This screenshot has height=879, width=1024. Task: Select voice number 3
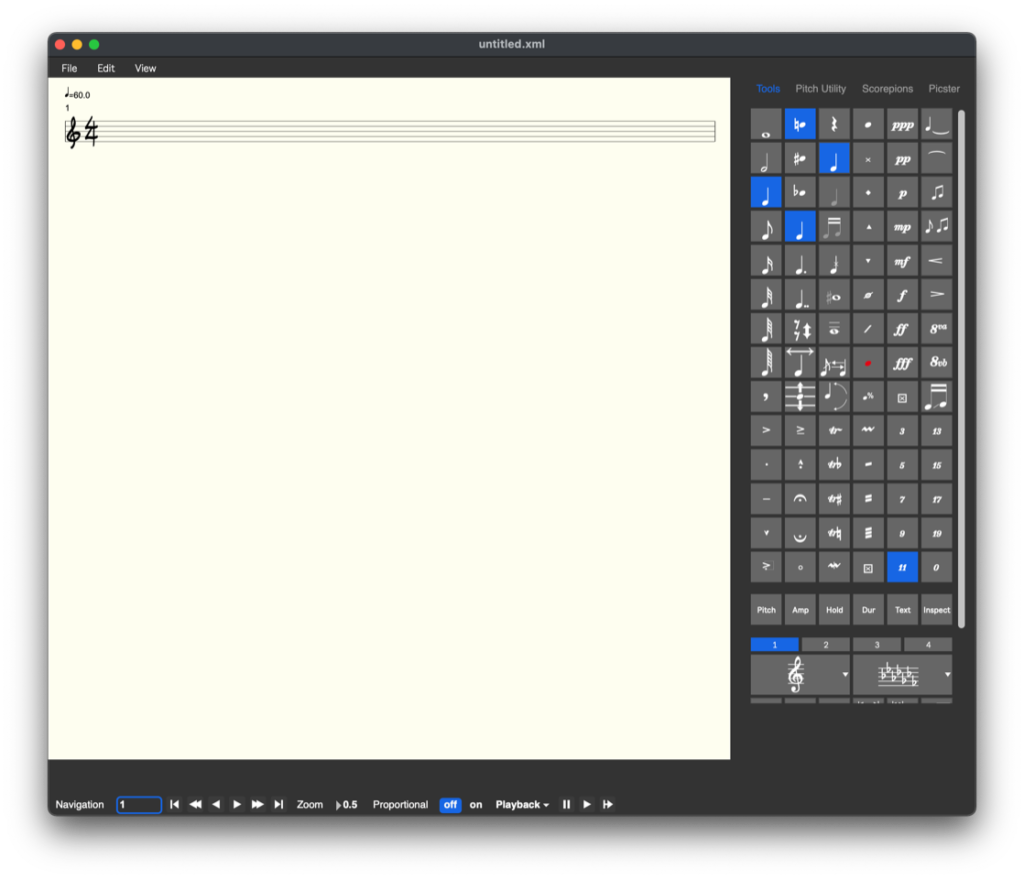coord(876,645)
